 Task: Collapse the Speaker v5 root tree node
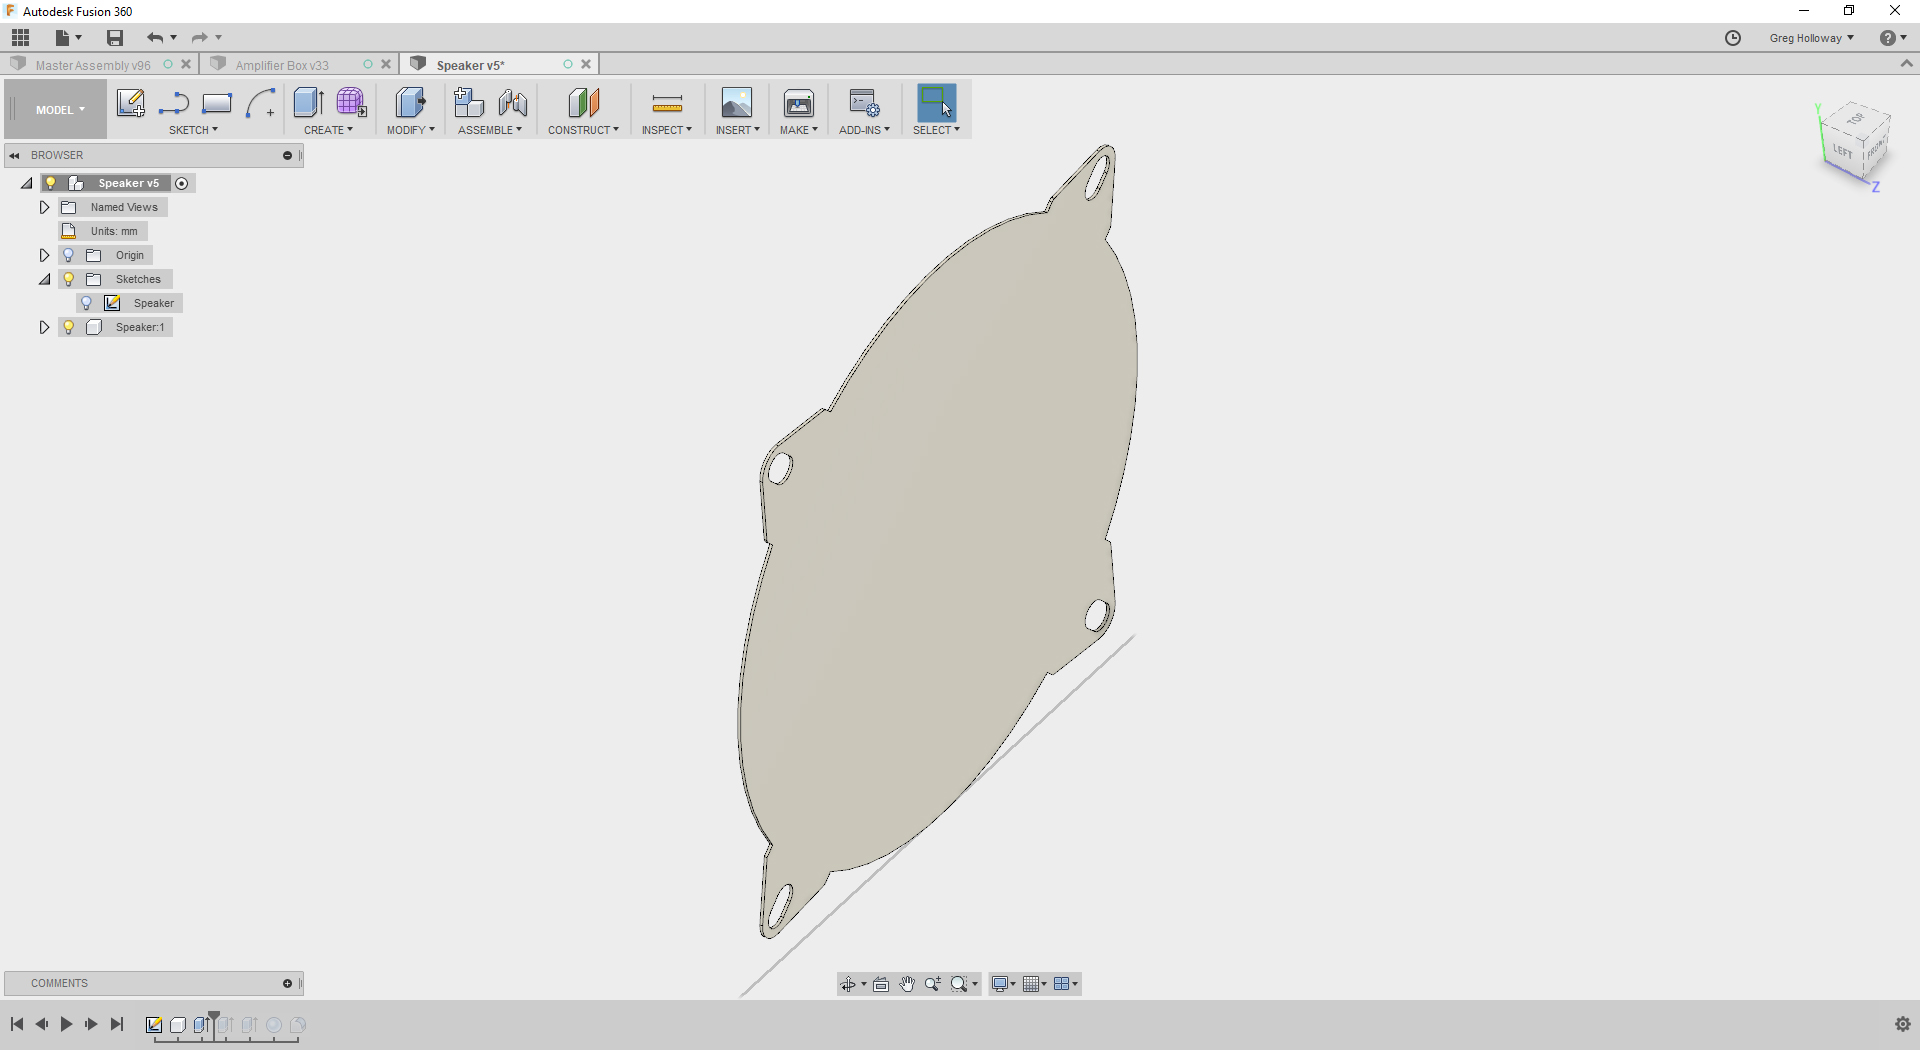click(27, 183)
